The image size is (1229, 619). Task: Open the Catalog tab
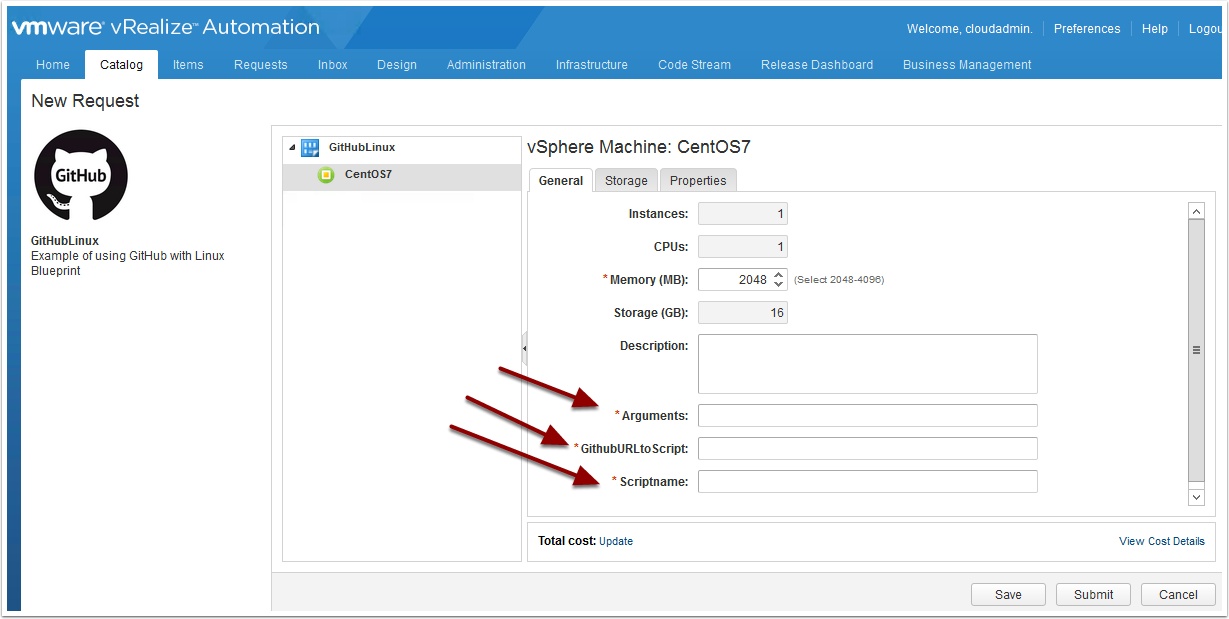click(x=121, y=65)
